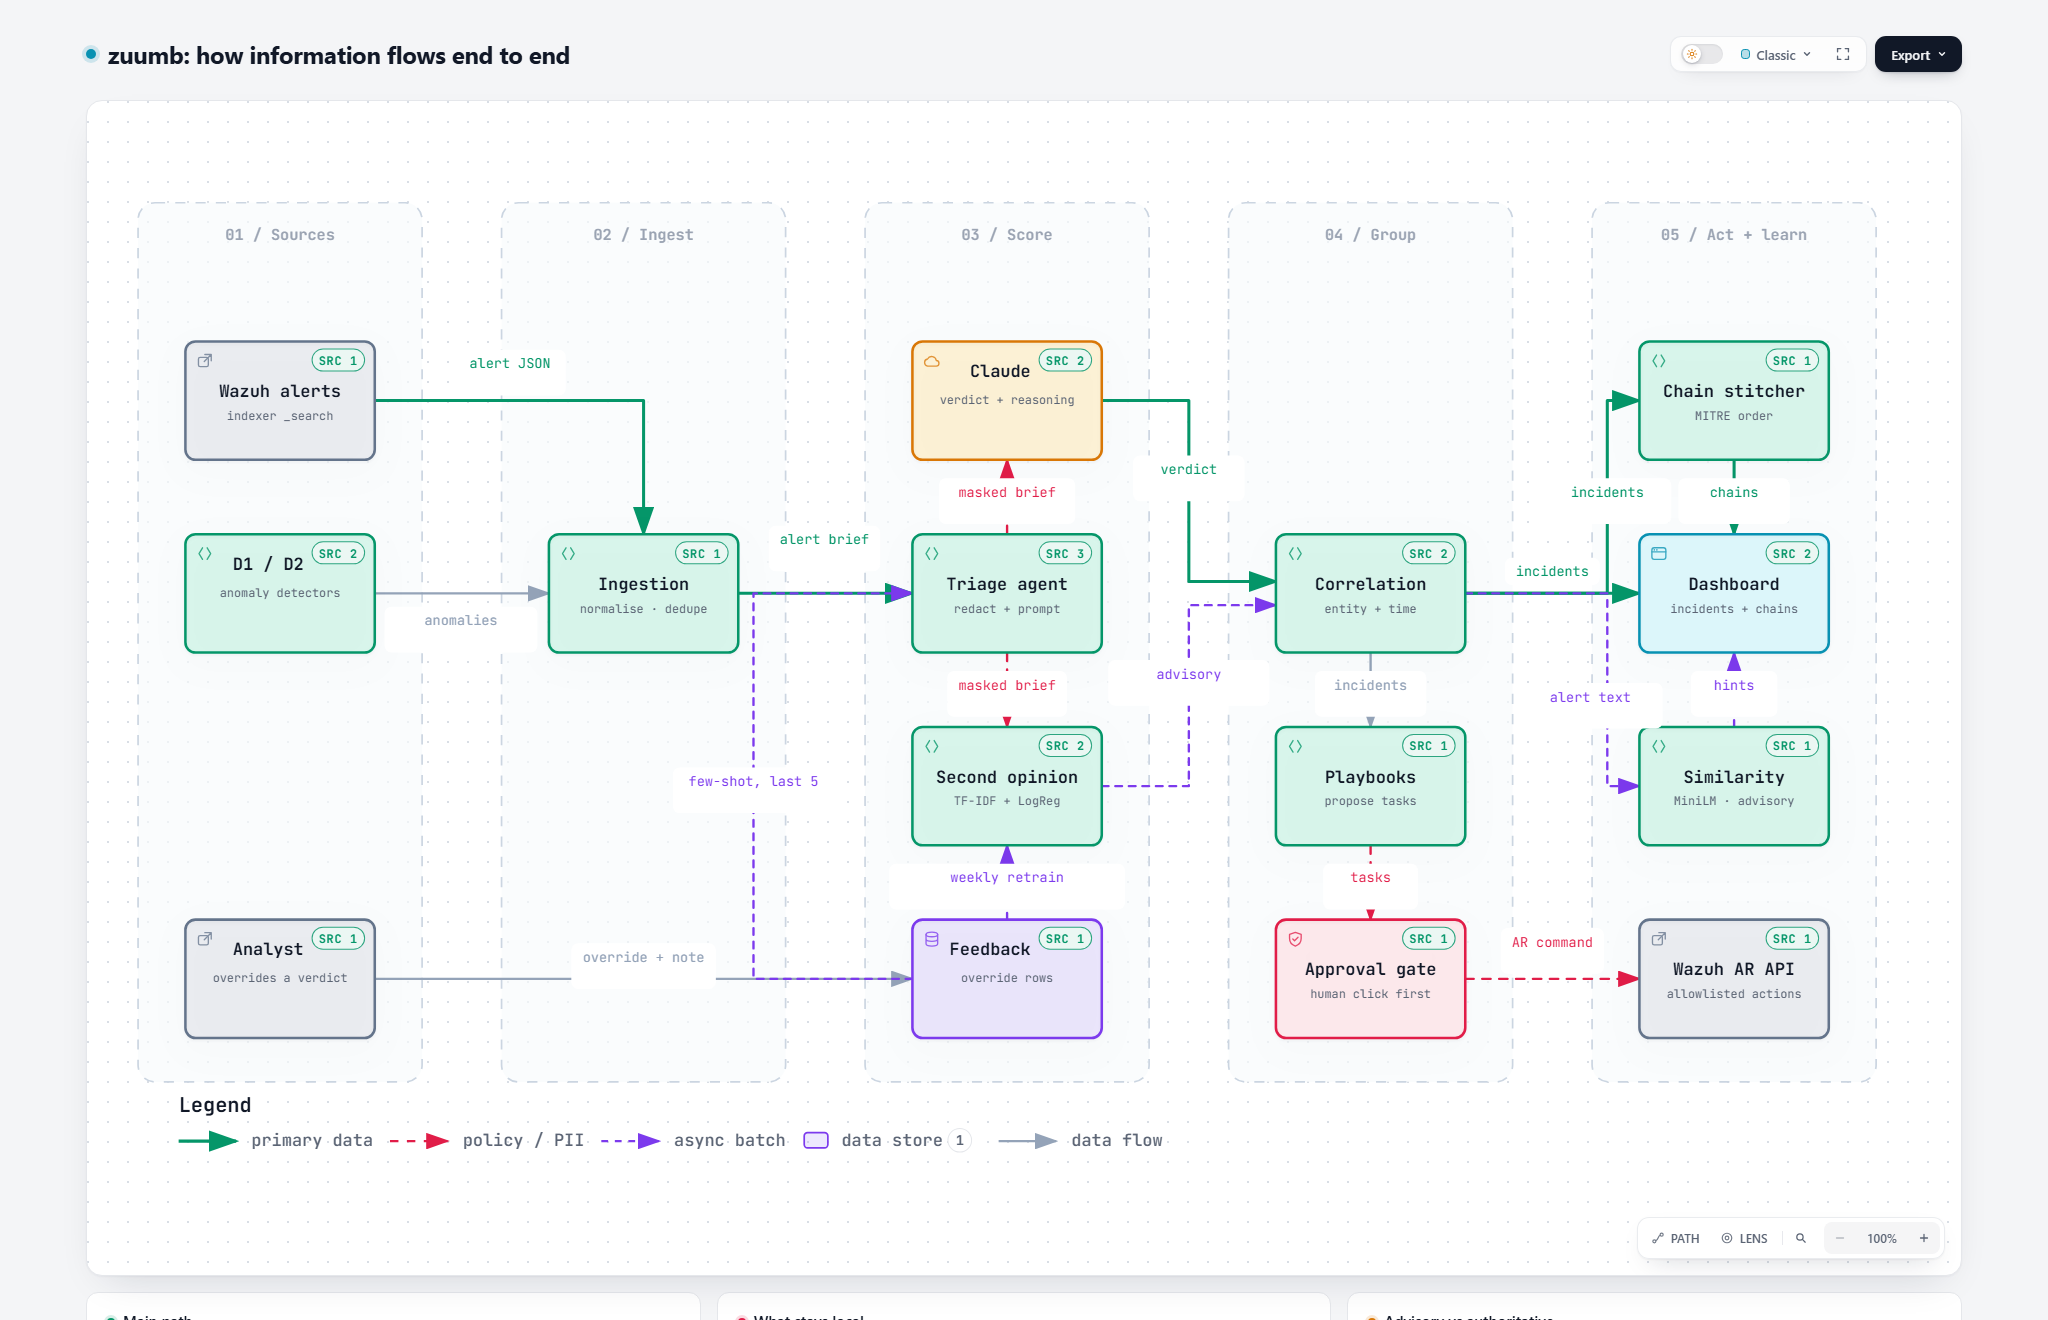This screenshot has height=1320, width=2048.
Task: Open SRC 2 badge on Claude node
Action: pos(1065,360)
